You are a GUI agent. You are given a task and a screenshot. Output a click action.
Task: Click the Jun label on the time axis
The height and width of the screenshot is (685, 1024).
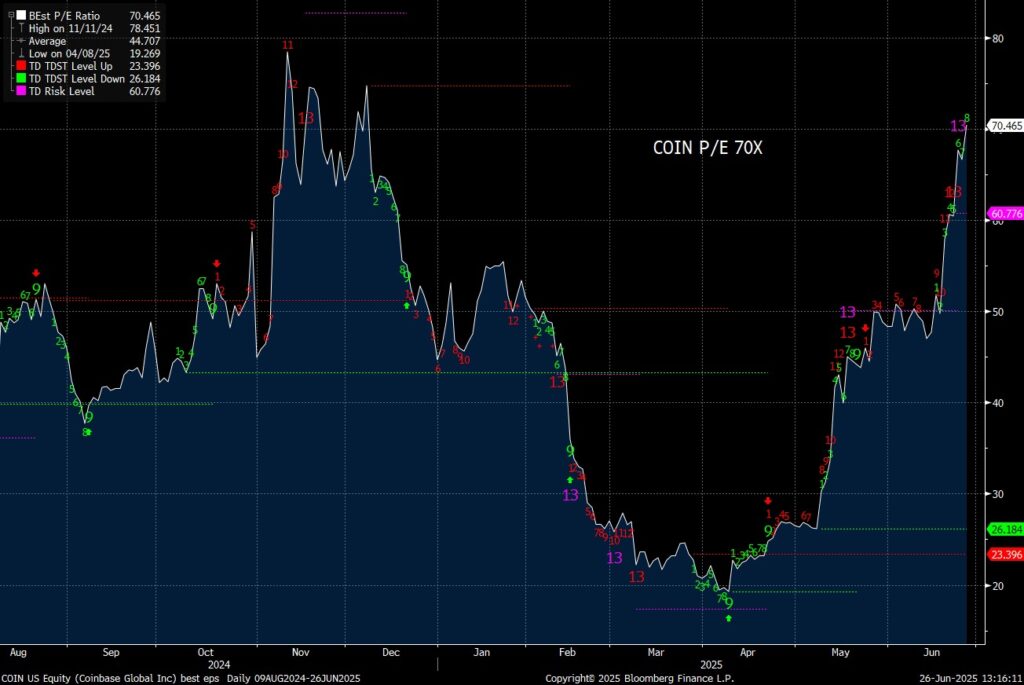point(932,652)
